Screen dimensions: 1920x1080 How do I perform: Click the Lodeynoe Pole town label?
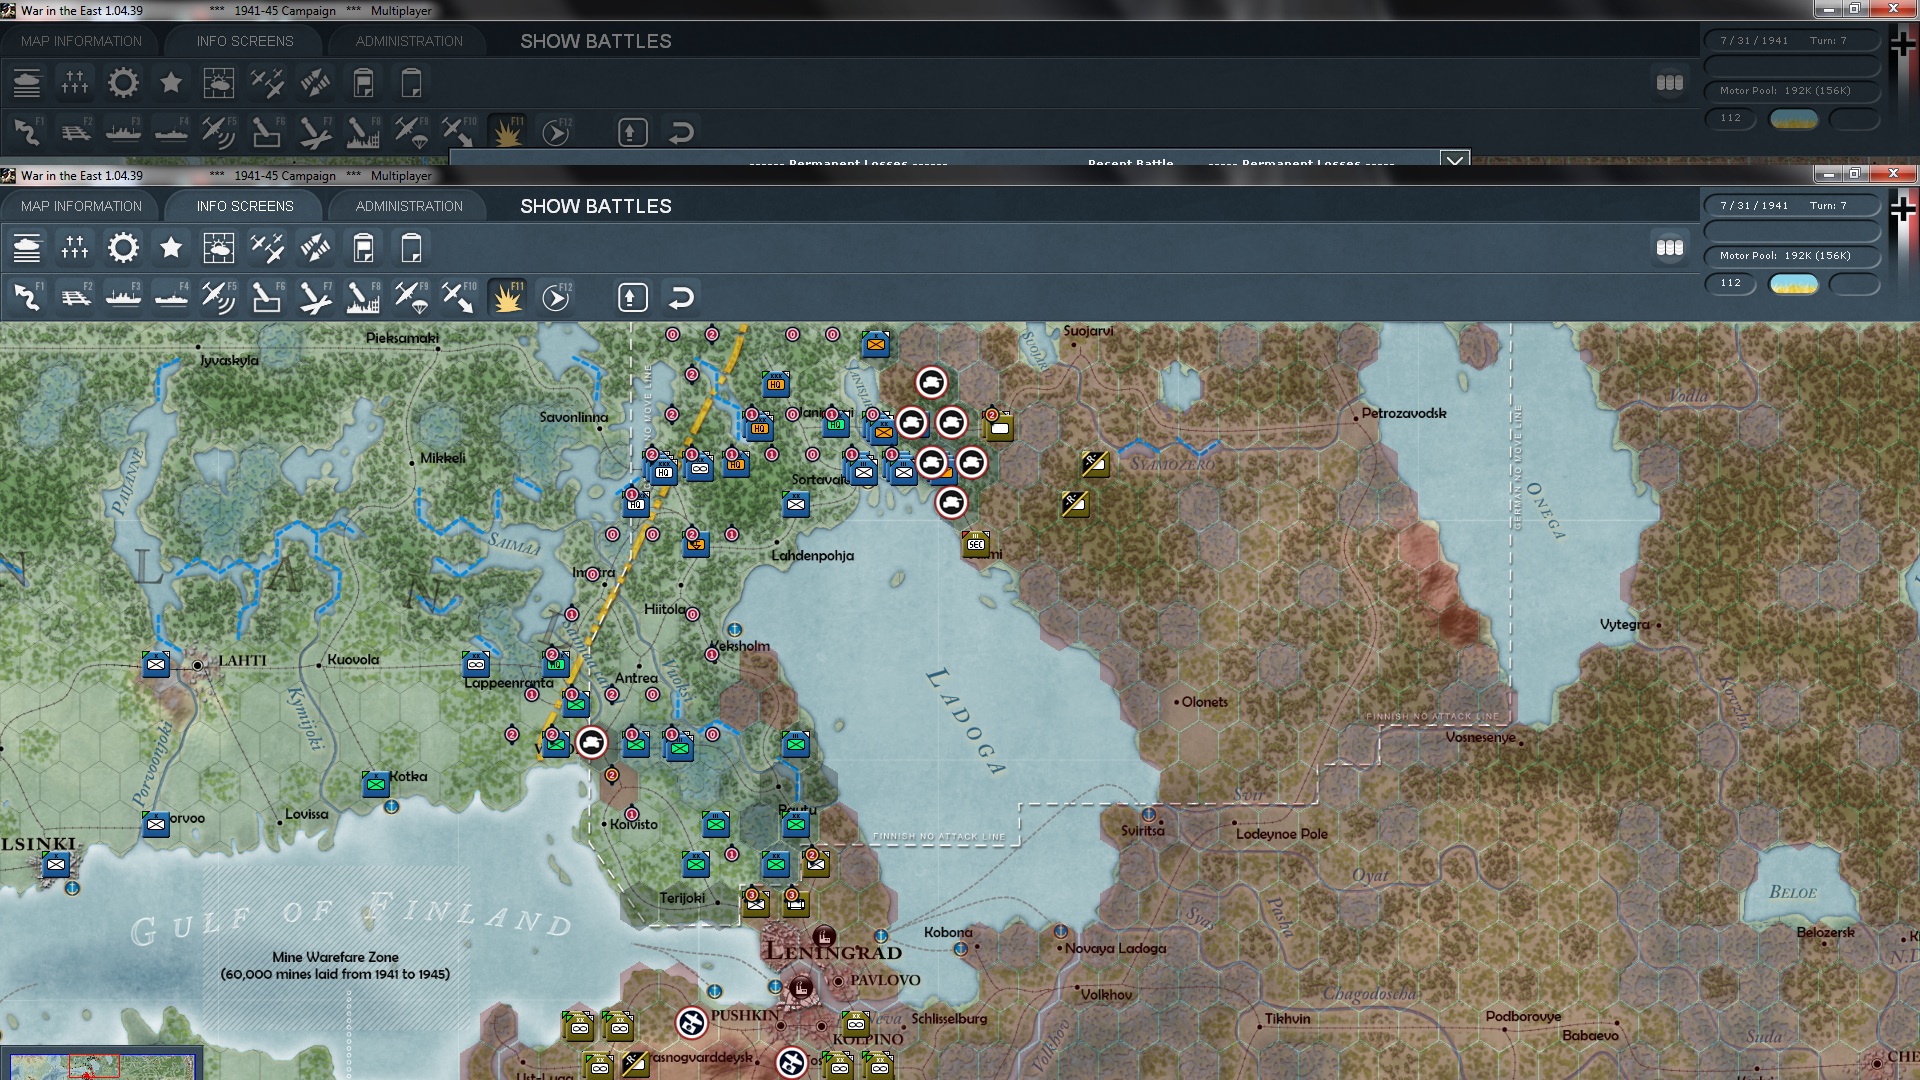1281,834
